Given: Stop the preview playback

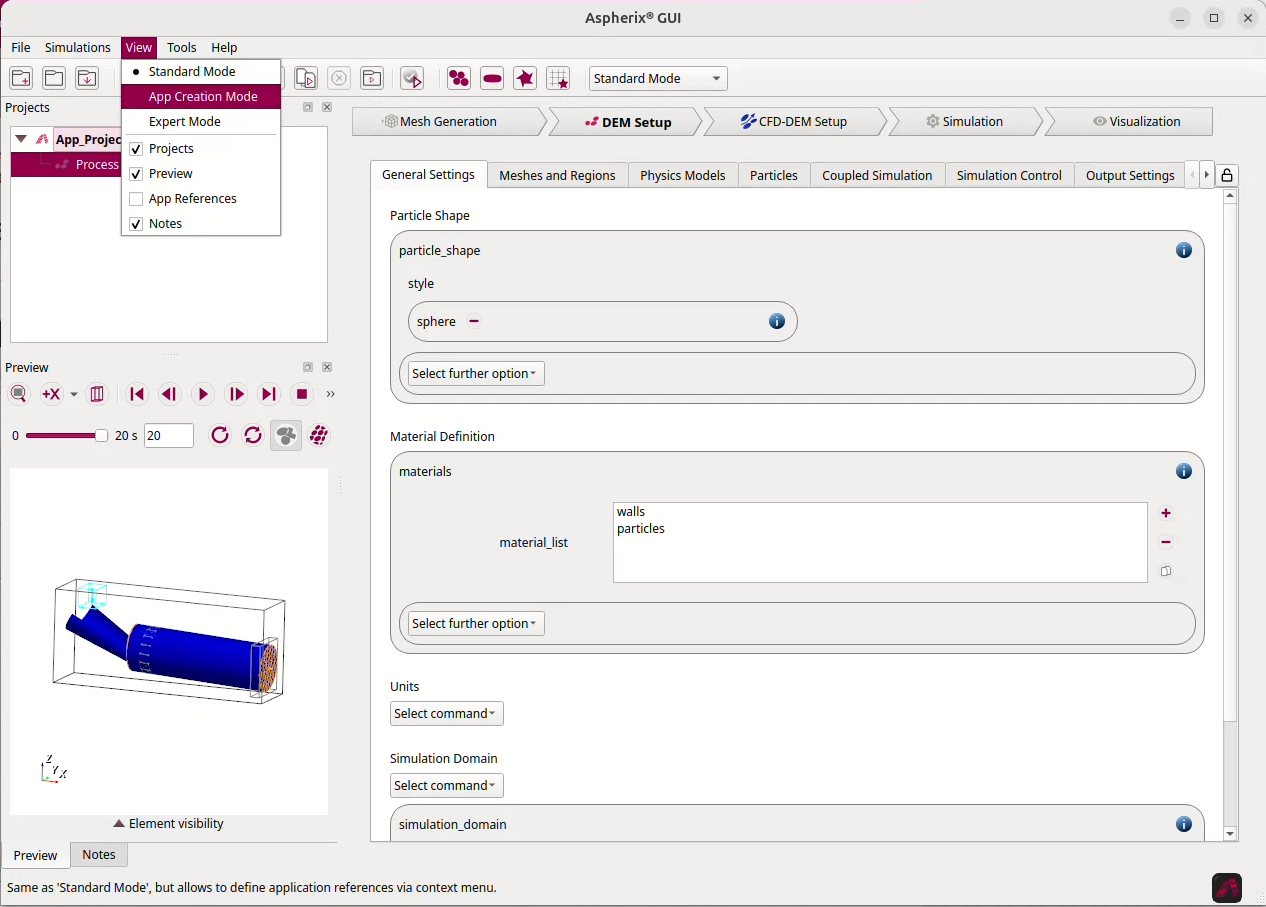Looking at the screenshot, I should tap(302, 394).
